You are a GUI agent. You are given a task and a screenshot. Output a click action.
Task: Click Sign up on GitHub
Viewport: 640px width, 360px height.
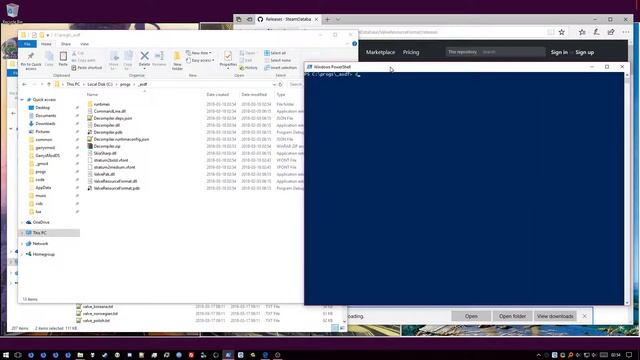(584, 52)
